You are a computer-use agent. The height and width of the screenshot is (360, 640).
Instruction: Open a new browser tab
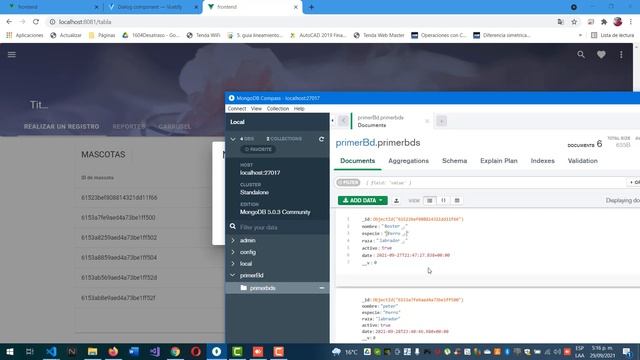tap(311, 7)
